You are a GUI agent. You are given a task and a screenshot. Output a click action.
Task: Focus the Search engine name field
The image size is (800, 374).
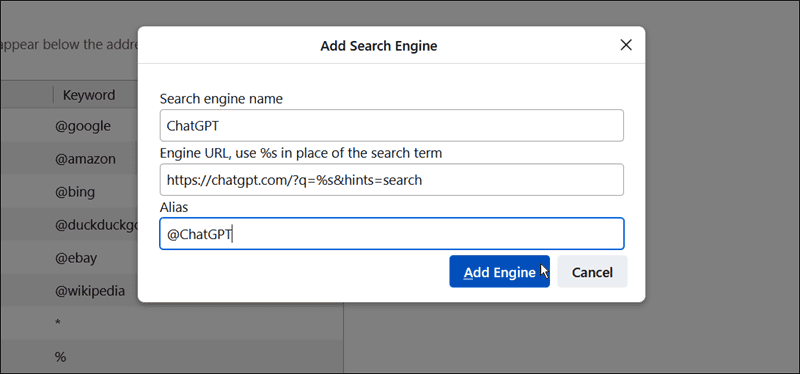pyautogui.click(x=391, y=126)
